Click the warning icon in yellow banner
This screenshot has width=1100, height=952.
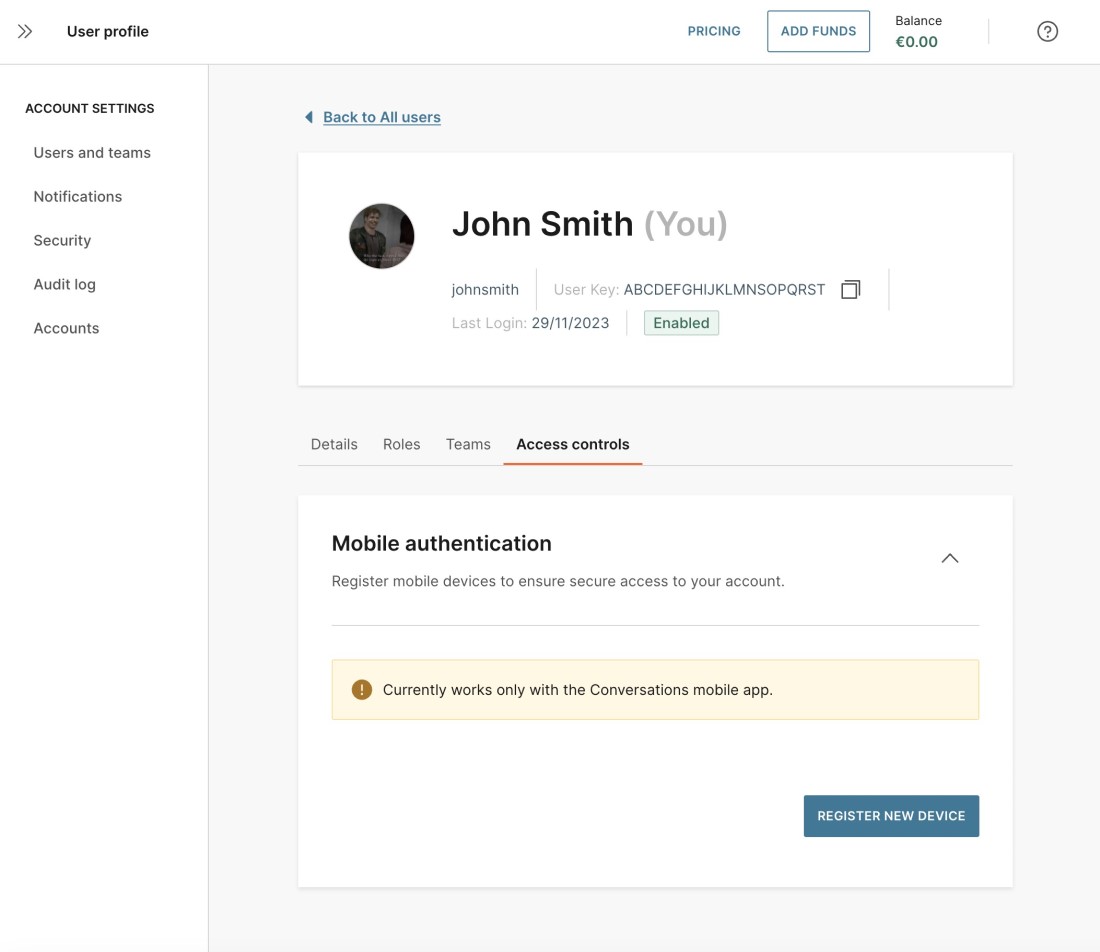(x=361, y=690)
